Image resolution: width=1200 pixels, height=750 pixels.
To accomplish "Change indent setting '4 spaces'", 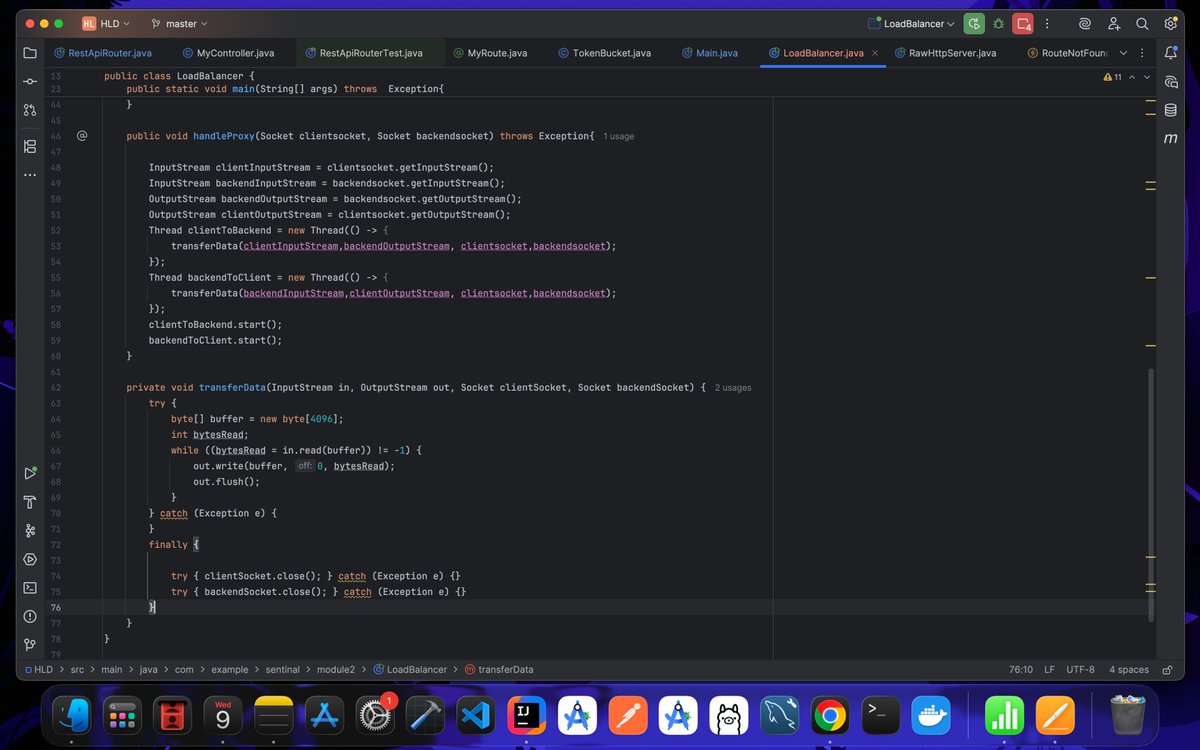I will point(1128,669).
